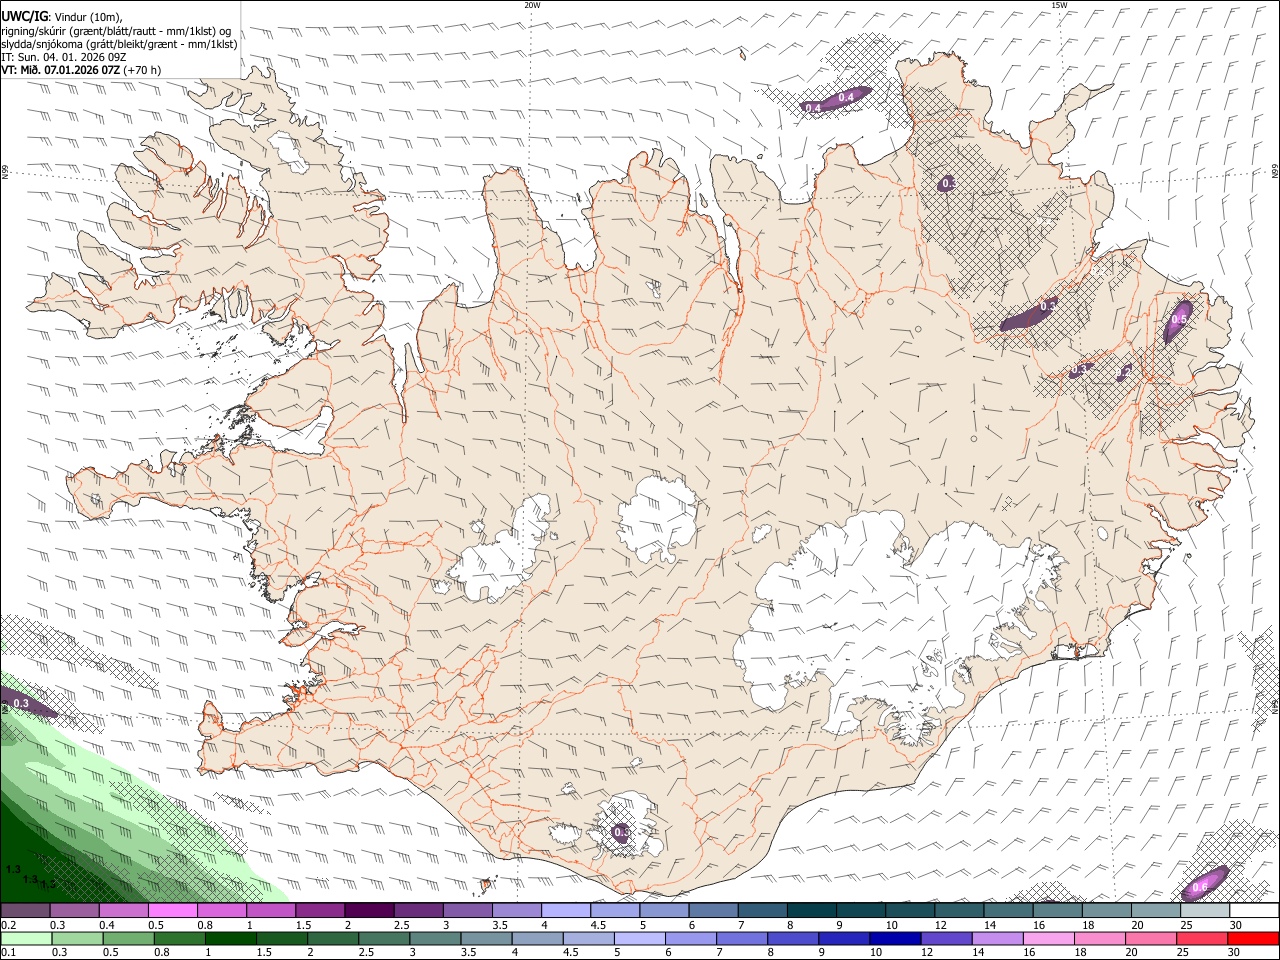Click the light lavender top-row swatch starting at 4
Viewport: 1280px width, 960px height.
tap(565, 911)
